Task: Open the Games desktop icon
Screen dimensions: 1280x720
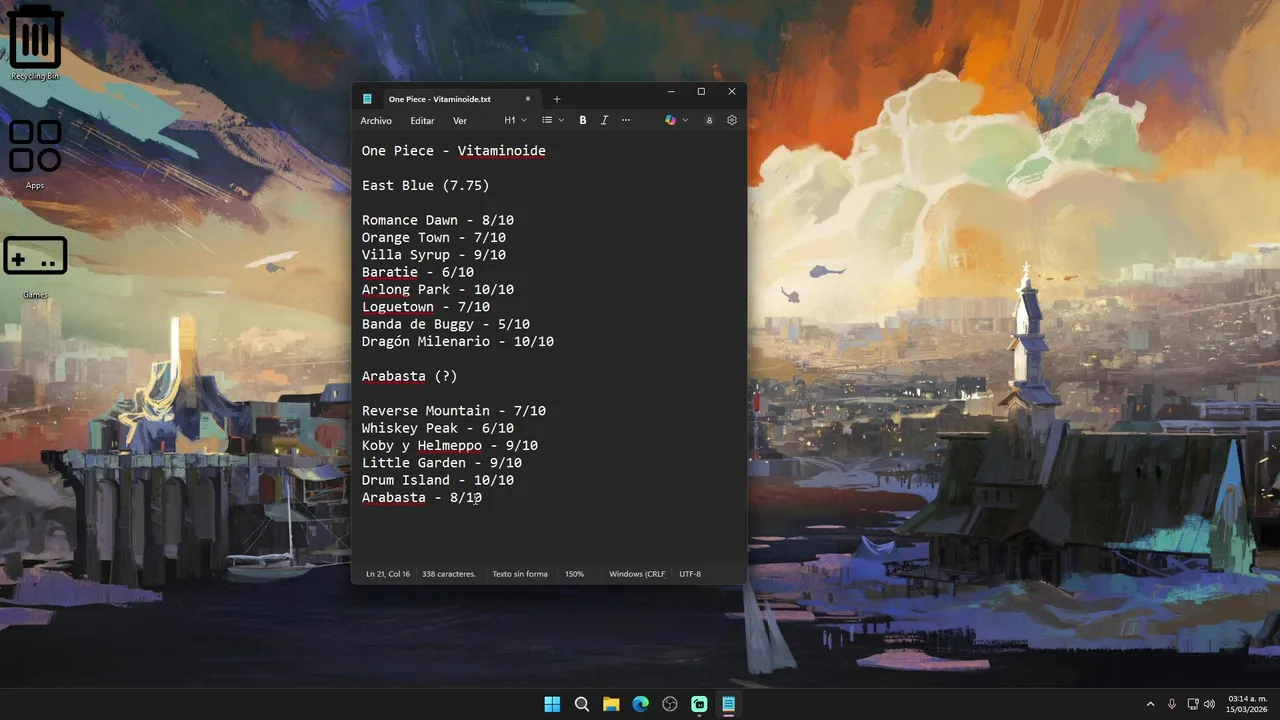Action: [x=35, y=265]
